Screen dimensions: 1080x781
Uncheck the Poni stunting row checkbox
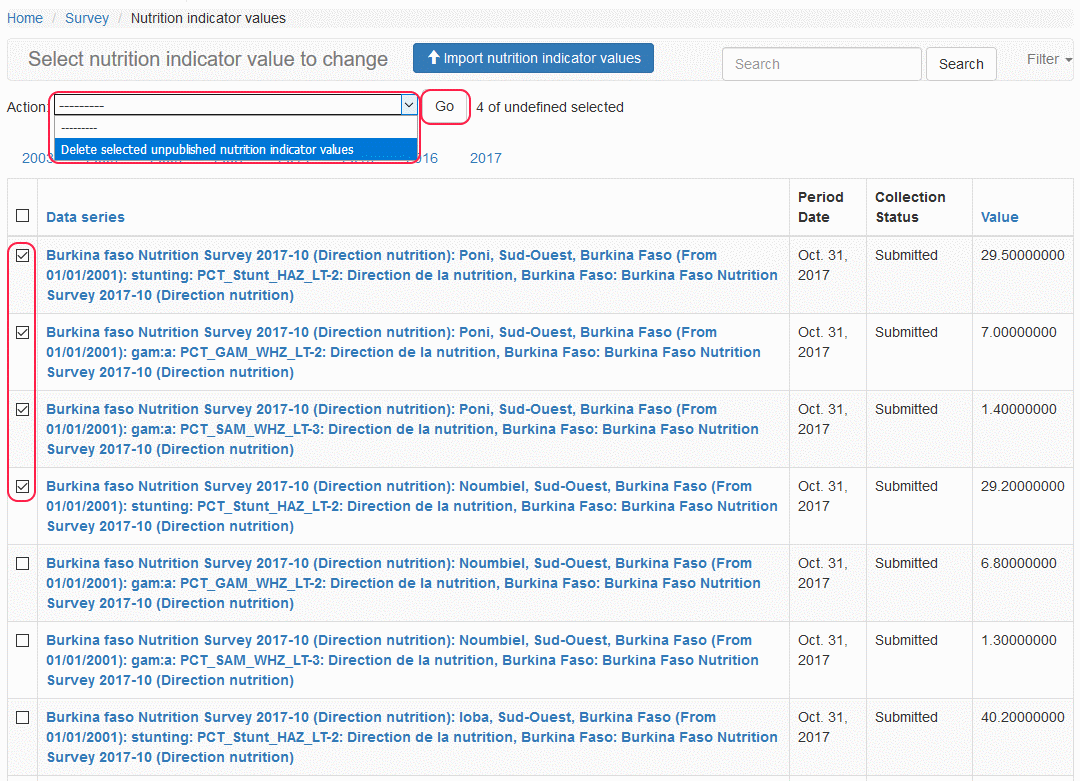click(x=23, y=255)
